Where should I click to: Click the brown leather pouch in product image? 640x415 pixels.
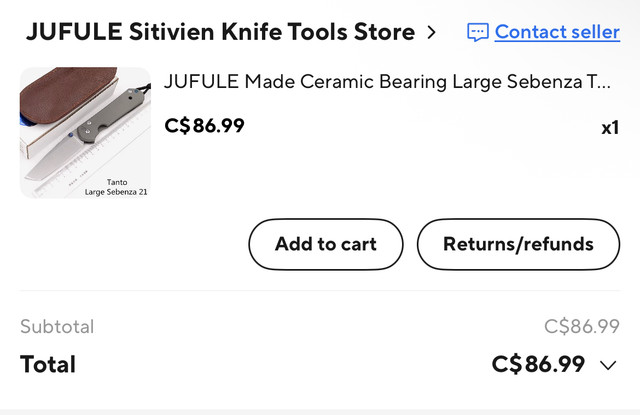[65, 92]
